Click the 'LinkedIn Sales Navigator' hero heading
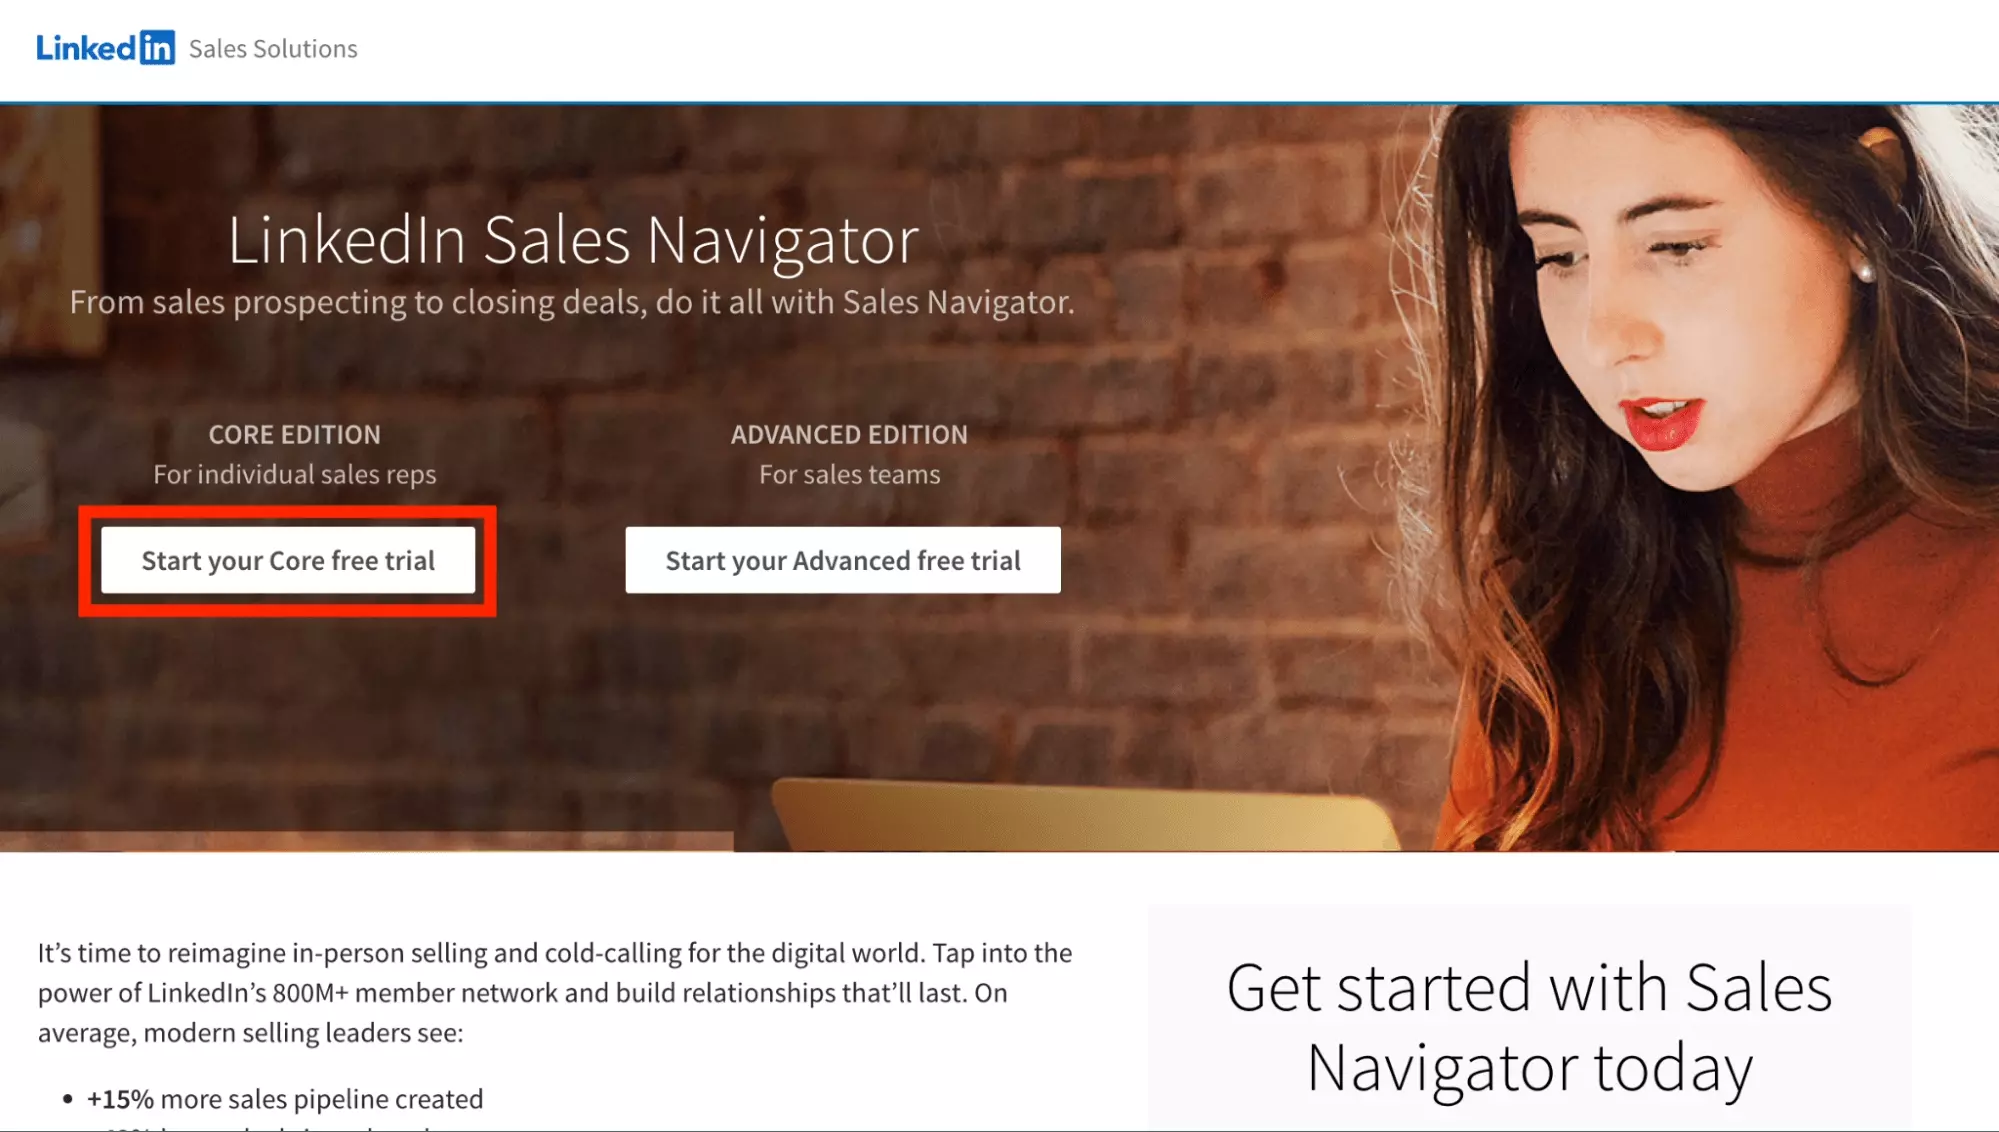1999x1132 pixels. (573, 241)
